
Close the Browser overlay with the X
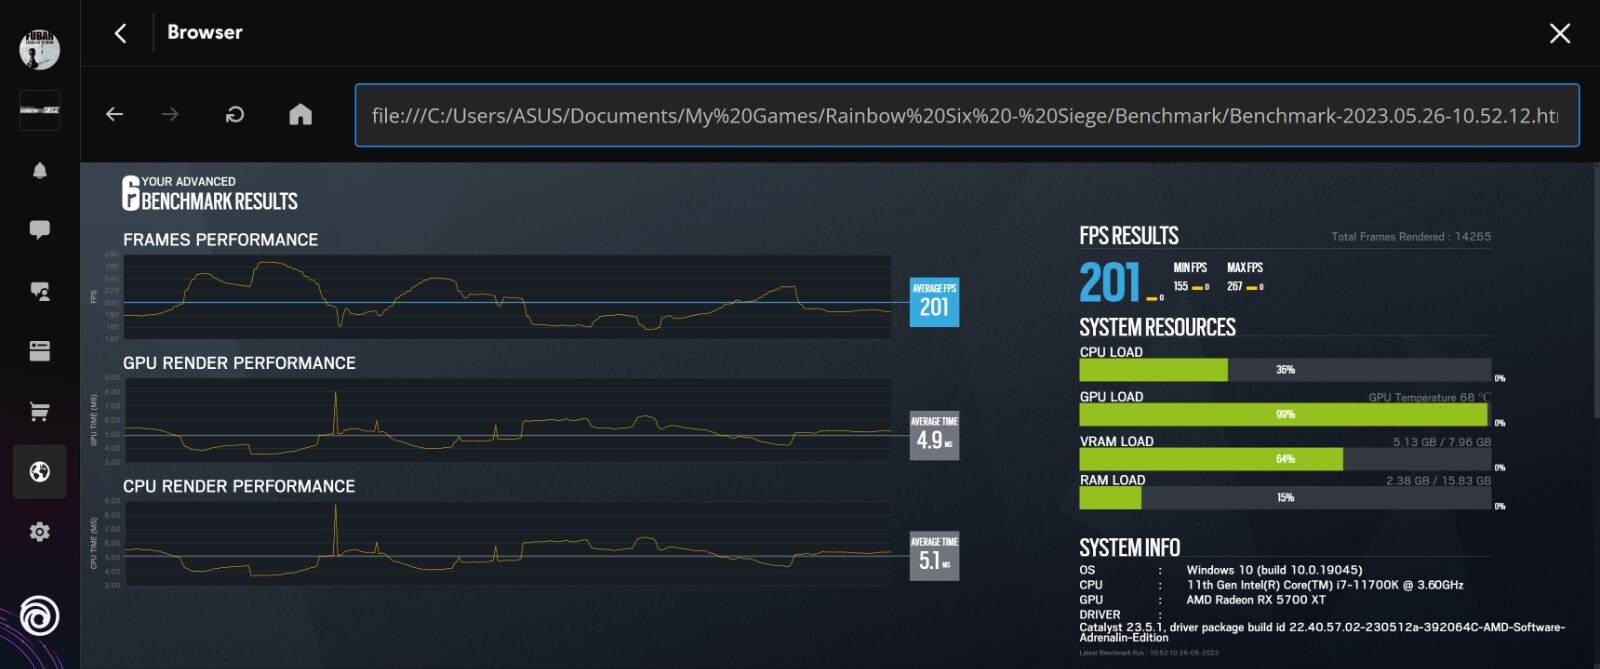click(x=1559, y=34)
